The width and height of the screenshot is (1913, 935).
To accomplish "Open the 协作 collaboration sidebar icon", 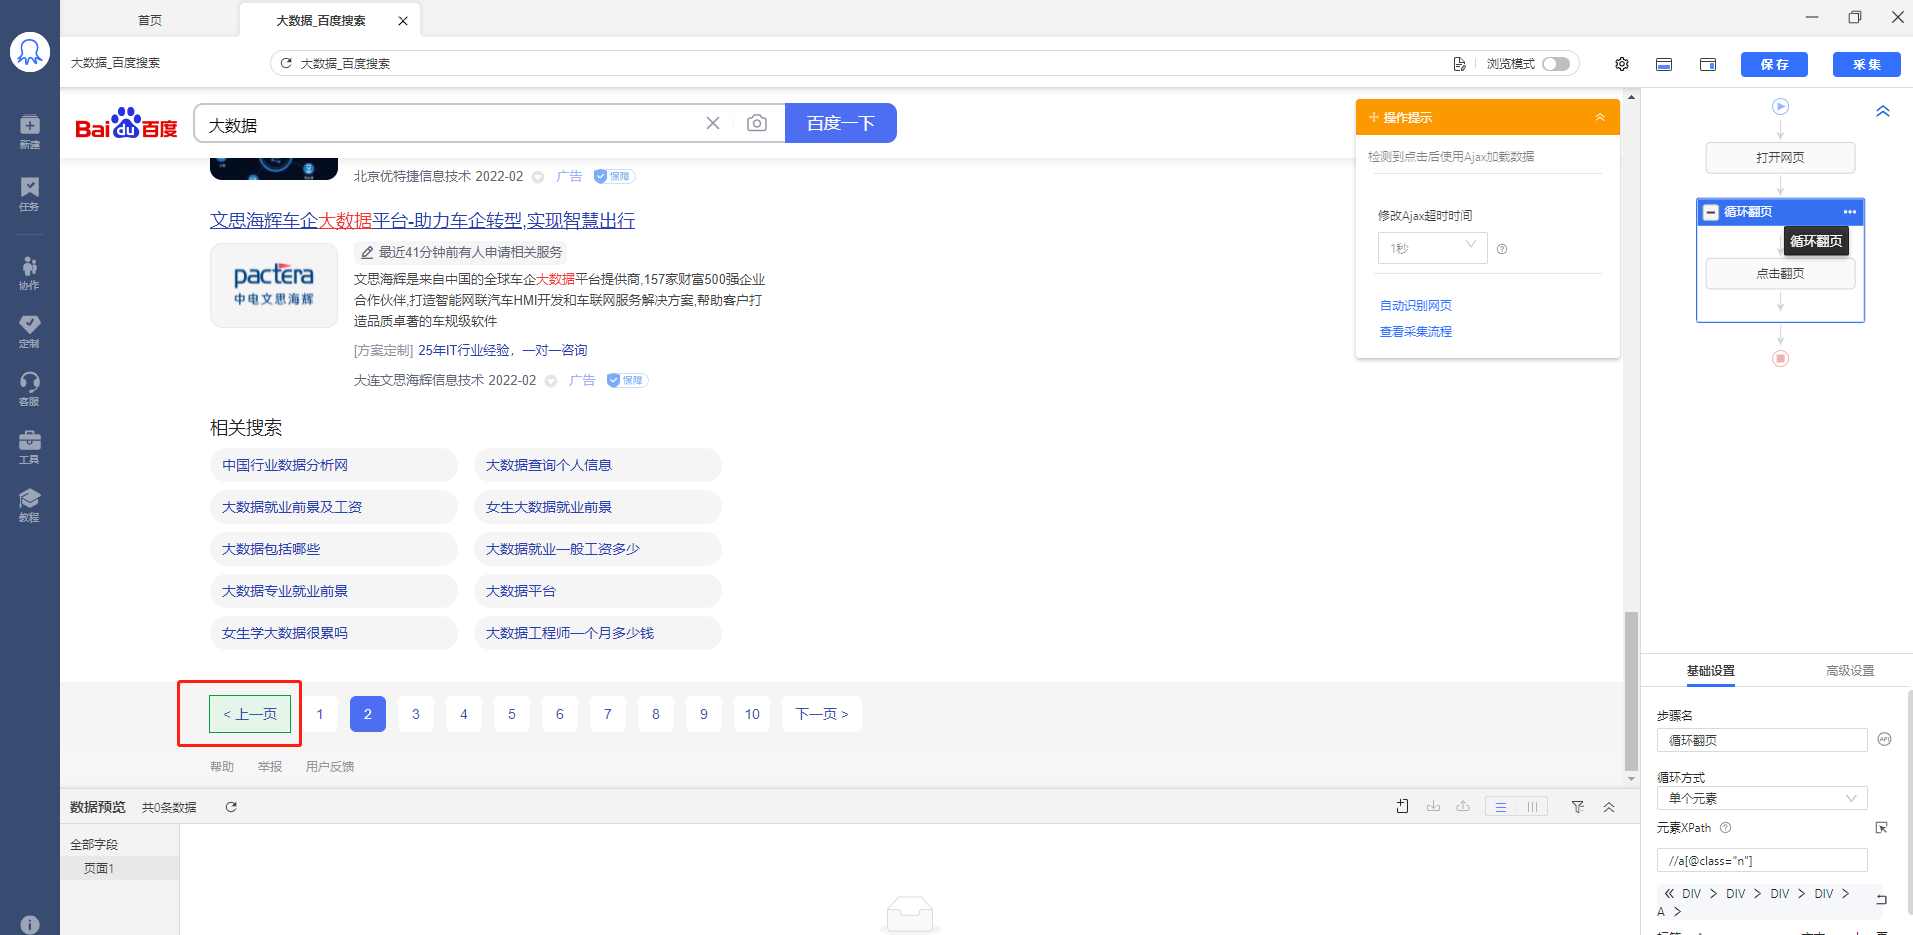I will (x=30, y=272).
